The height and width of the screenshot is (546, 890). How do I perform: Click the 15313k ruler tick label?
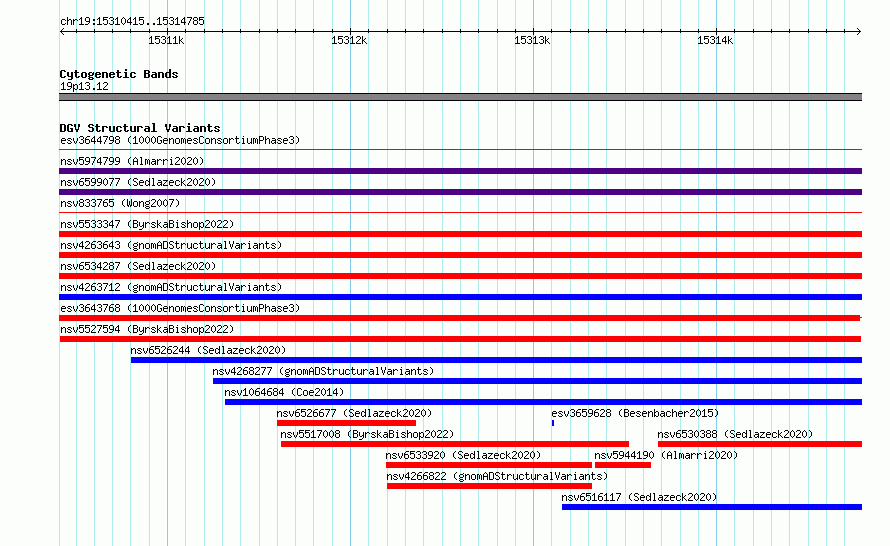pos(532,40)
